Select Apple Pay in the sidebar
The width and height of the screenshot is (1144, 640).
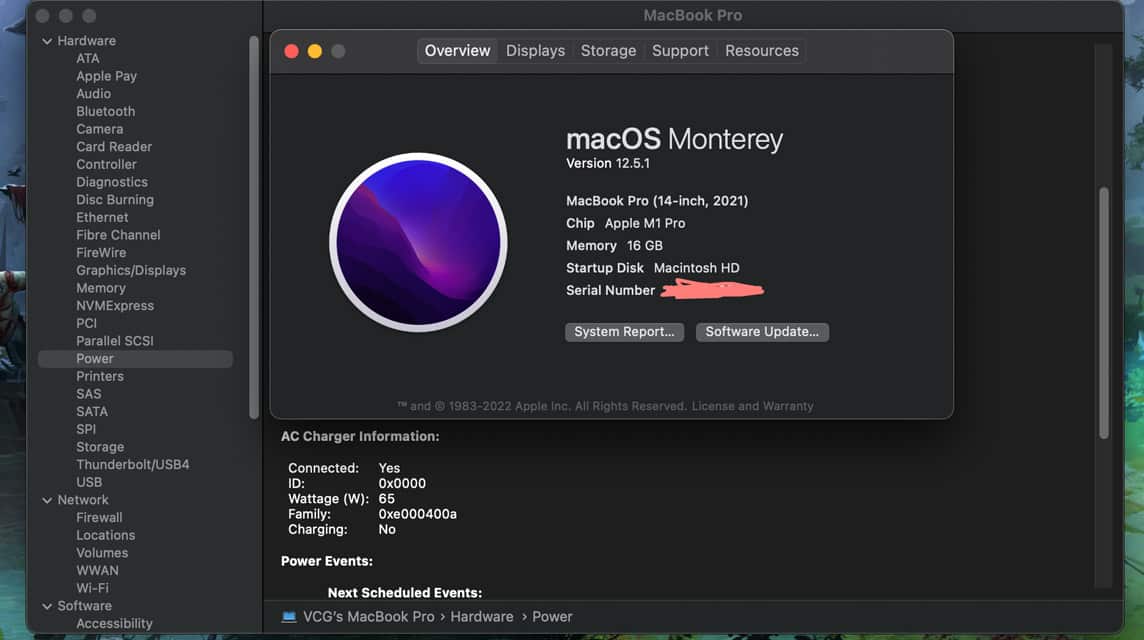107,77
